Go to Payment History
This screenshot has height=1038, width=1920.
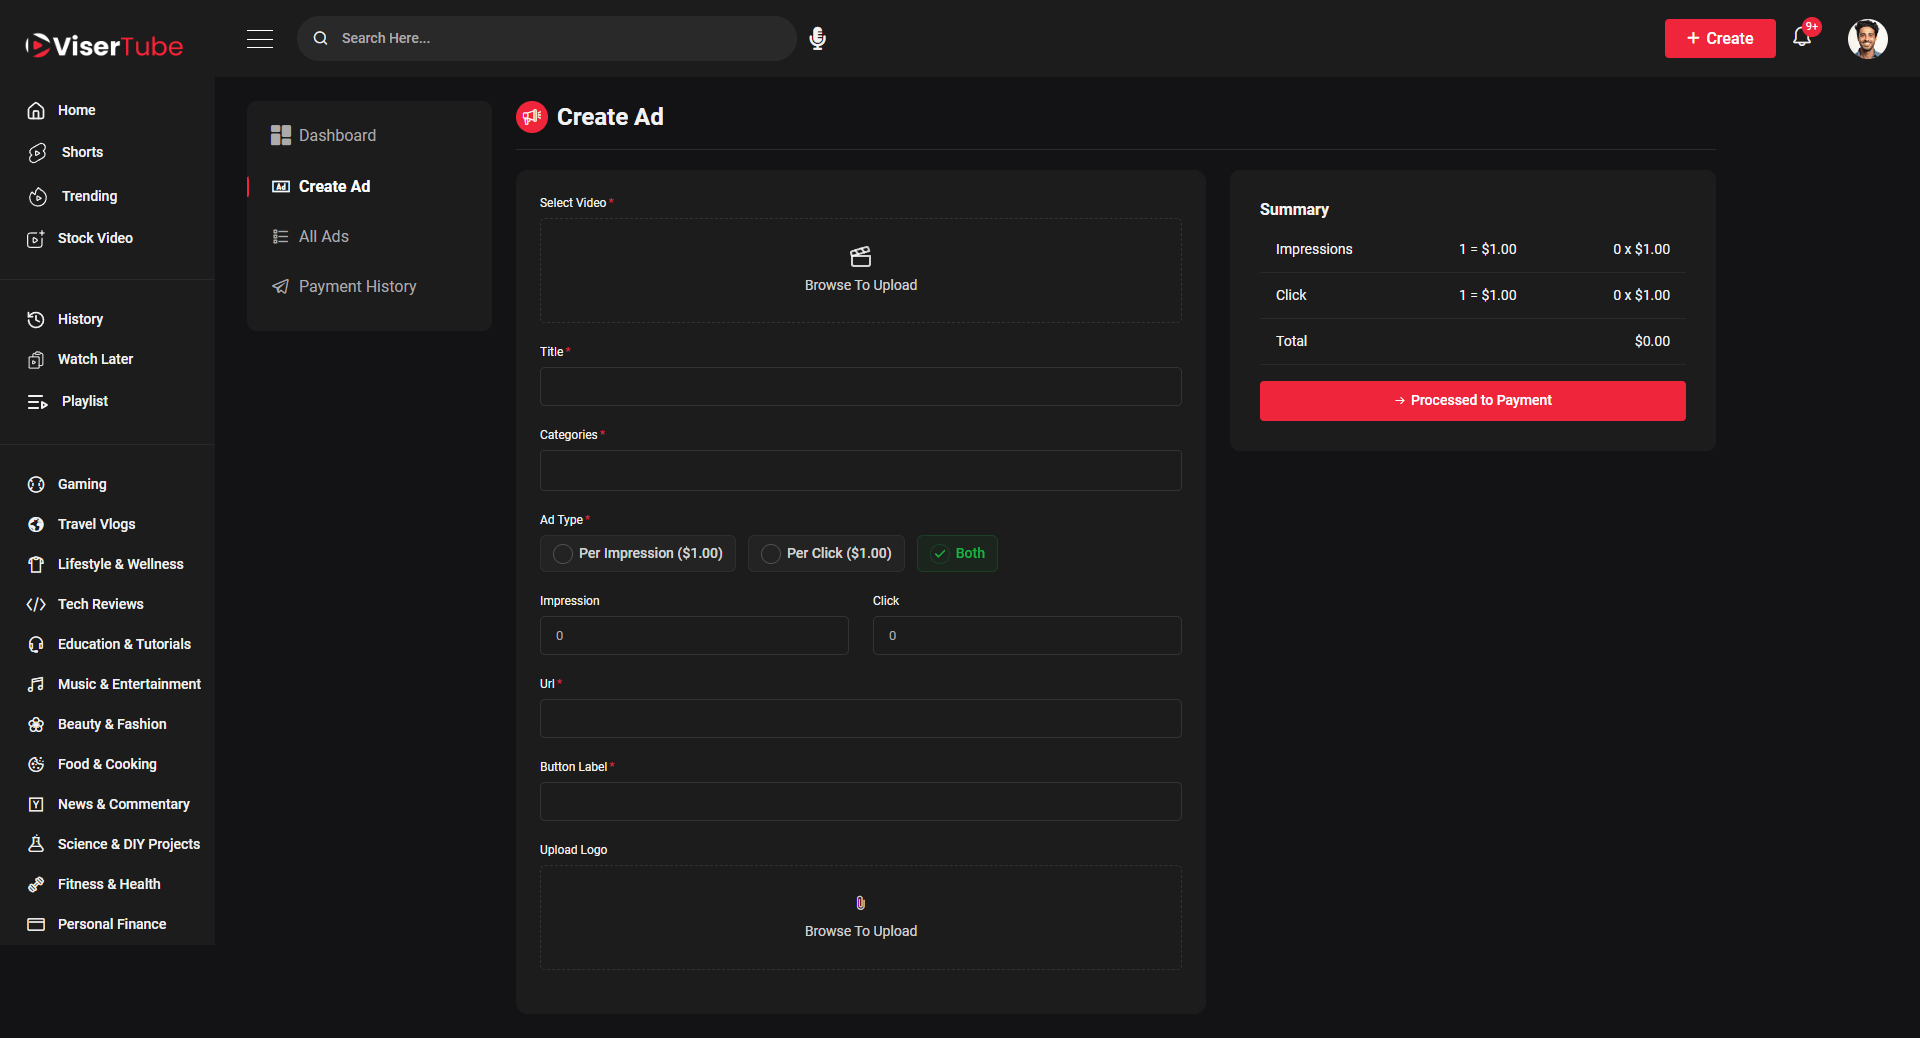coord(357,286)
